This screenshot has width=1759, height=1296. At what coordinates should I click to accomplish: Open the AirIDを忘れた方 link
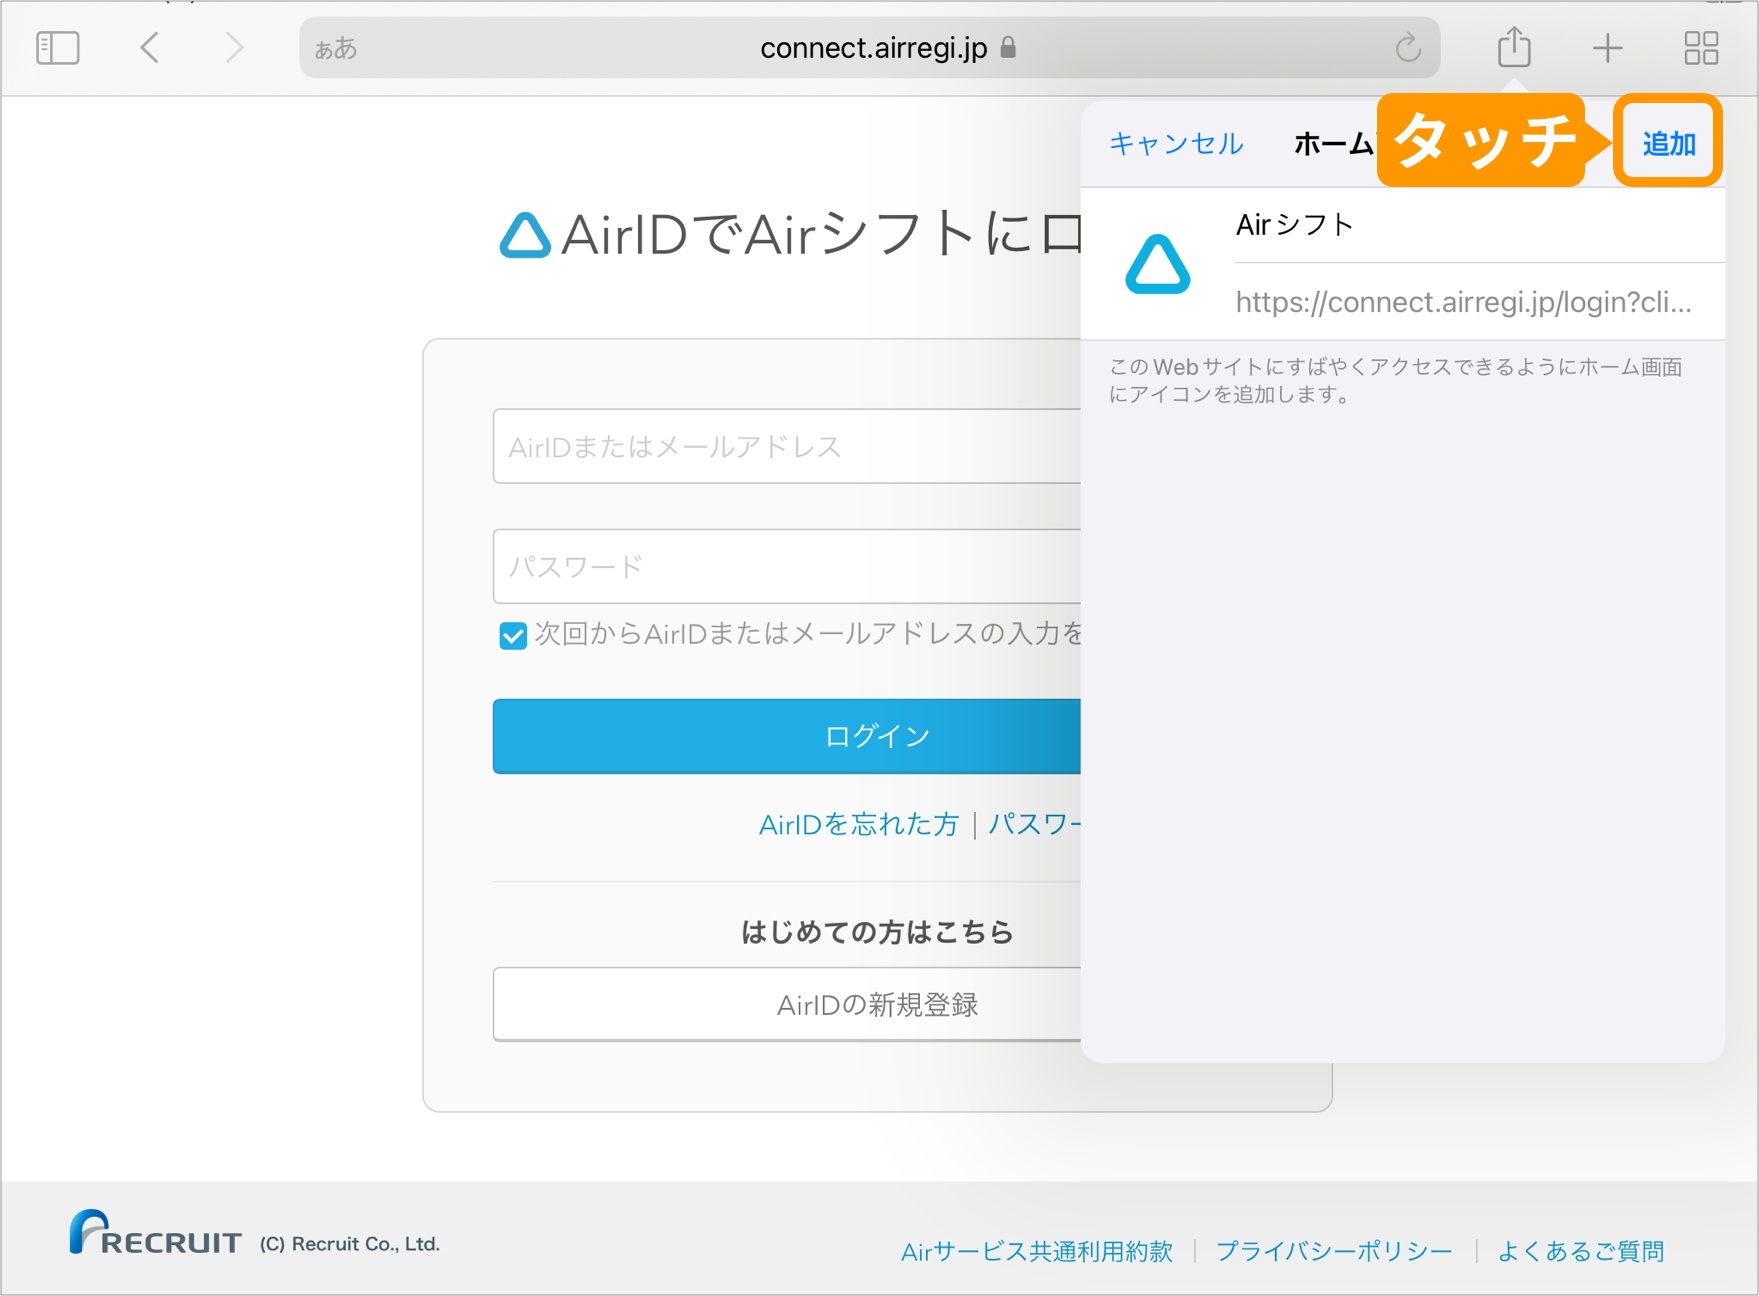coord(858,824)
